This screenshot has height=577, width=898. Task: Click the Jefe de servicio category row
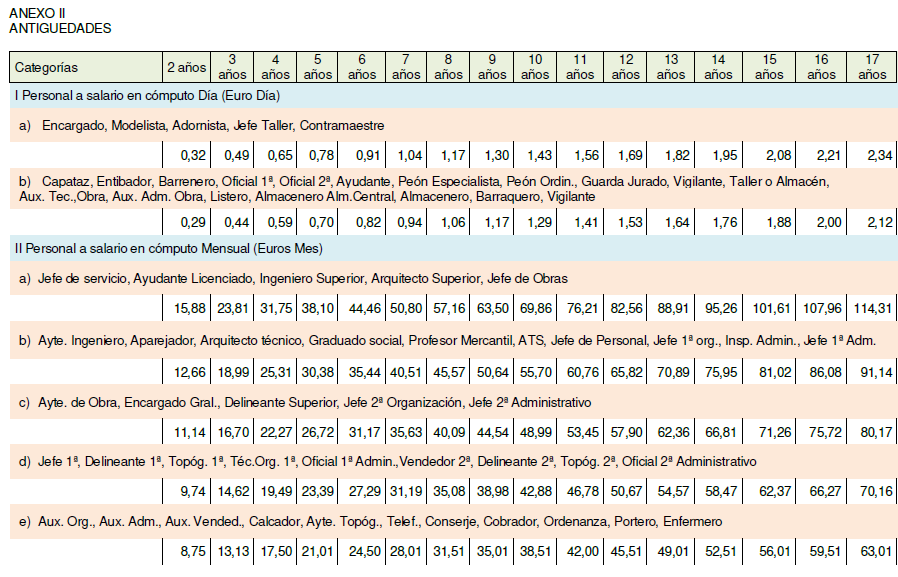(454, 279)
